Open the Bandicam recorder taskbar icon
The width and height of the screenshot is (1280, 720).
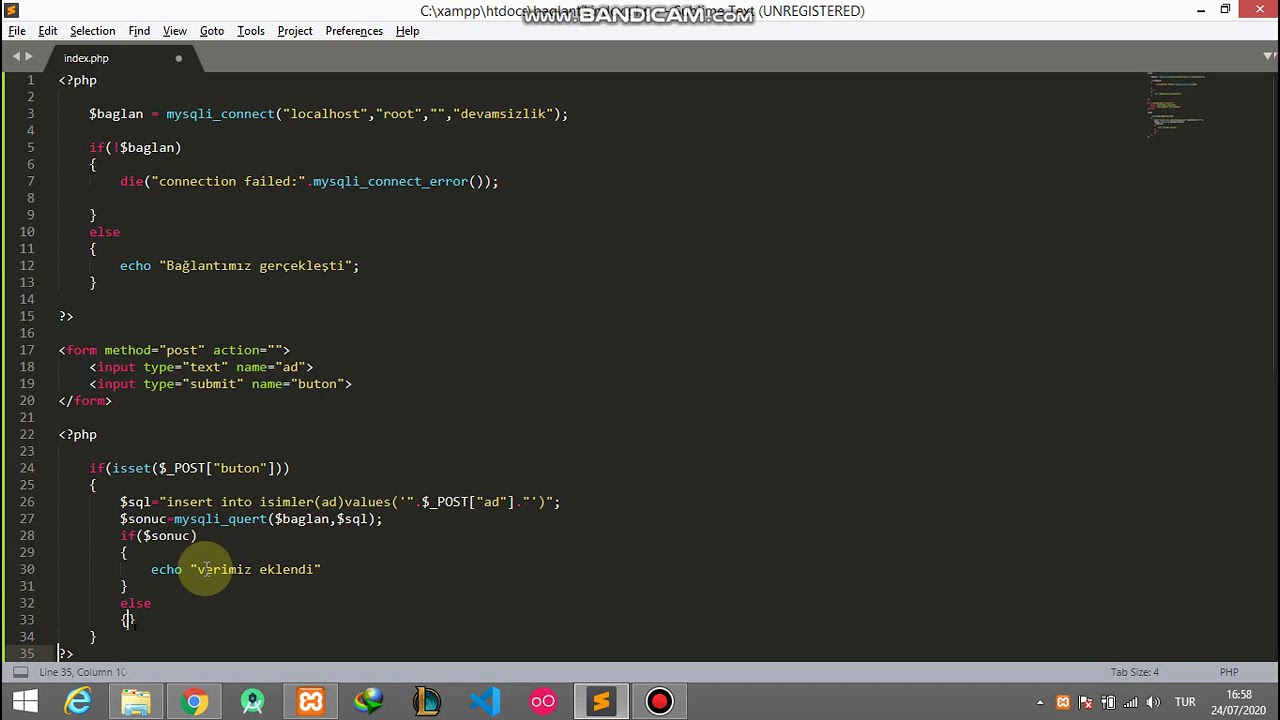(x=659, y=701)
